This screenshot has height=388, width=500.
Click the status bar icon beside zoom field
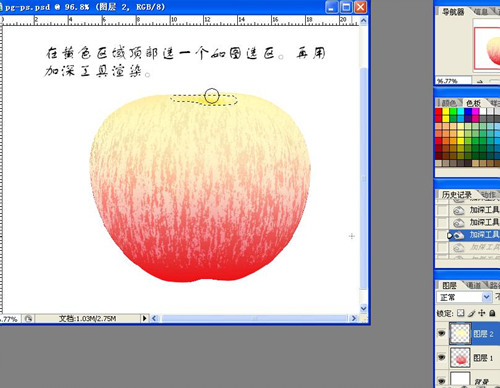tap(28, 319)
